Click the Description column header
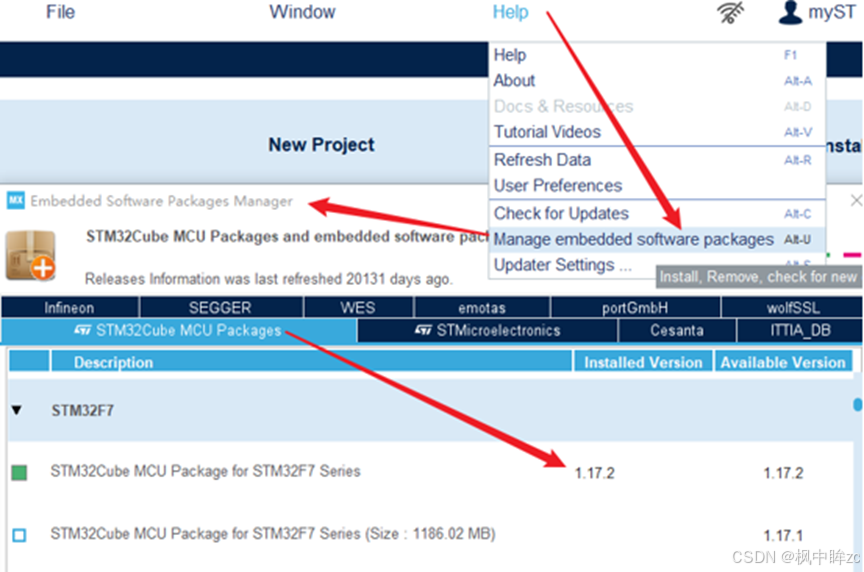This screenshot has height=572, width=864. (x=311, y=362)
